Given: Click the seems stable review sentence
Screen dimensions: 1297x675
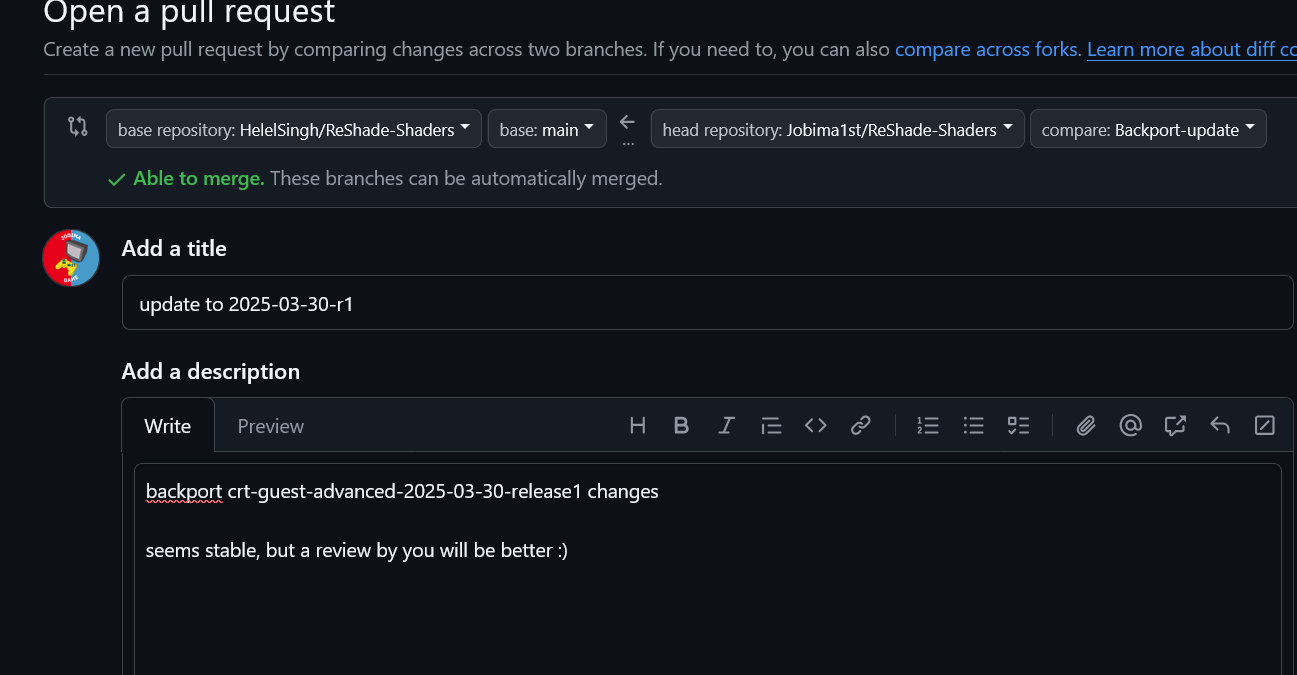Looking at the screenshot, I should (x=357, y=551).
